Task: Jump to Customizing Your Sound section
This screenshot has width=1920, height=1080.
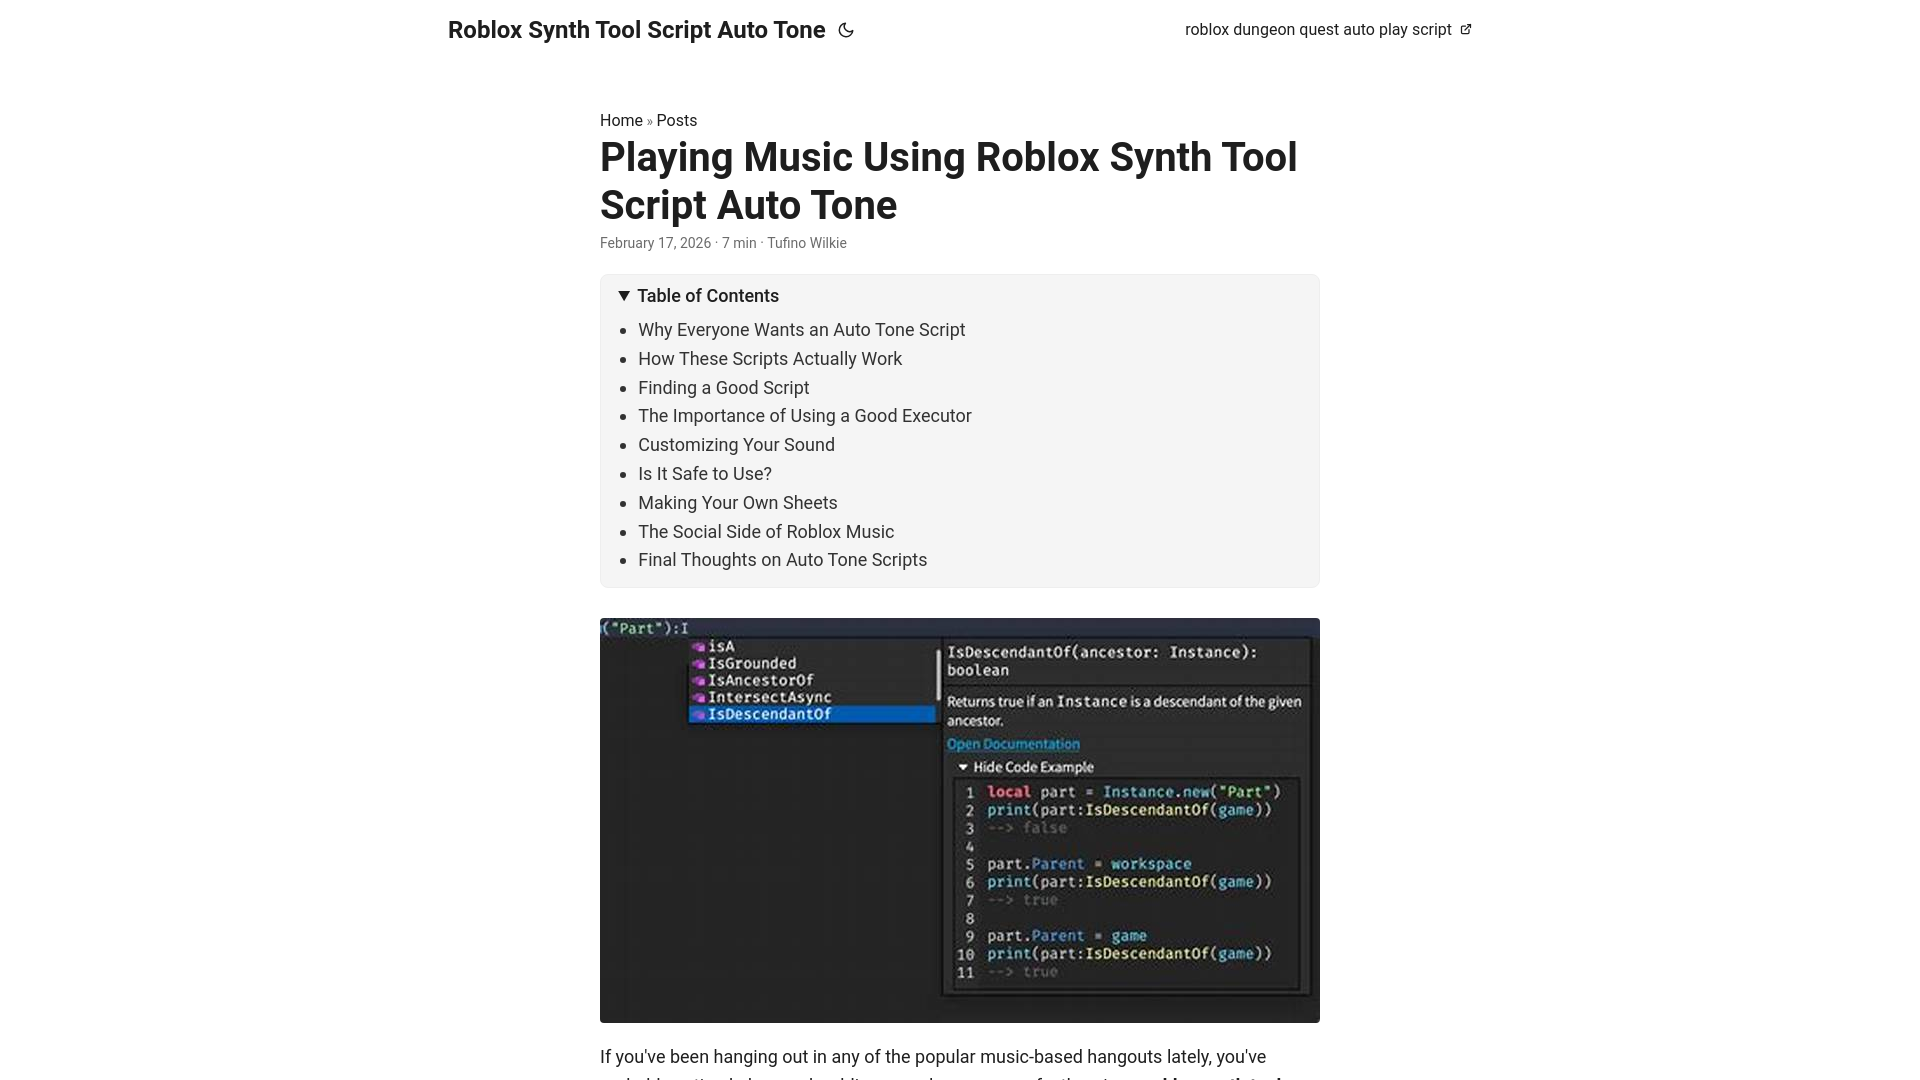Action: point(736,445)
